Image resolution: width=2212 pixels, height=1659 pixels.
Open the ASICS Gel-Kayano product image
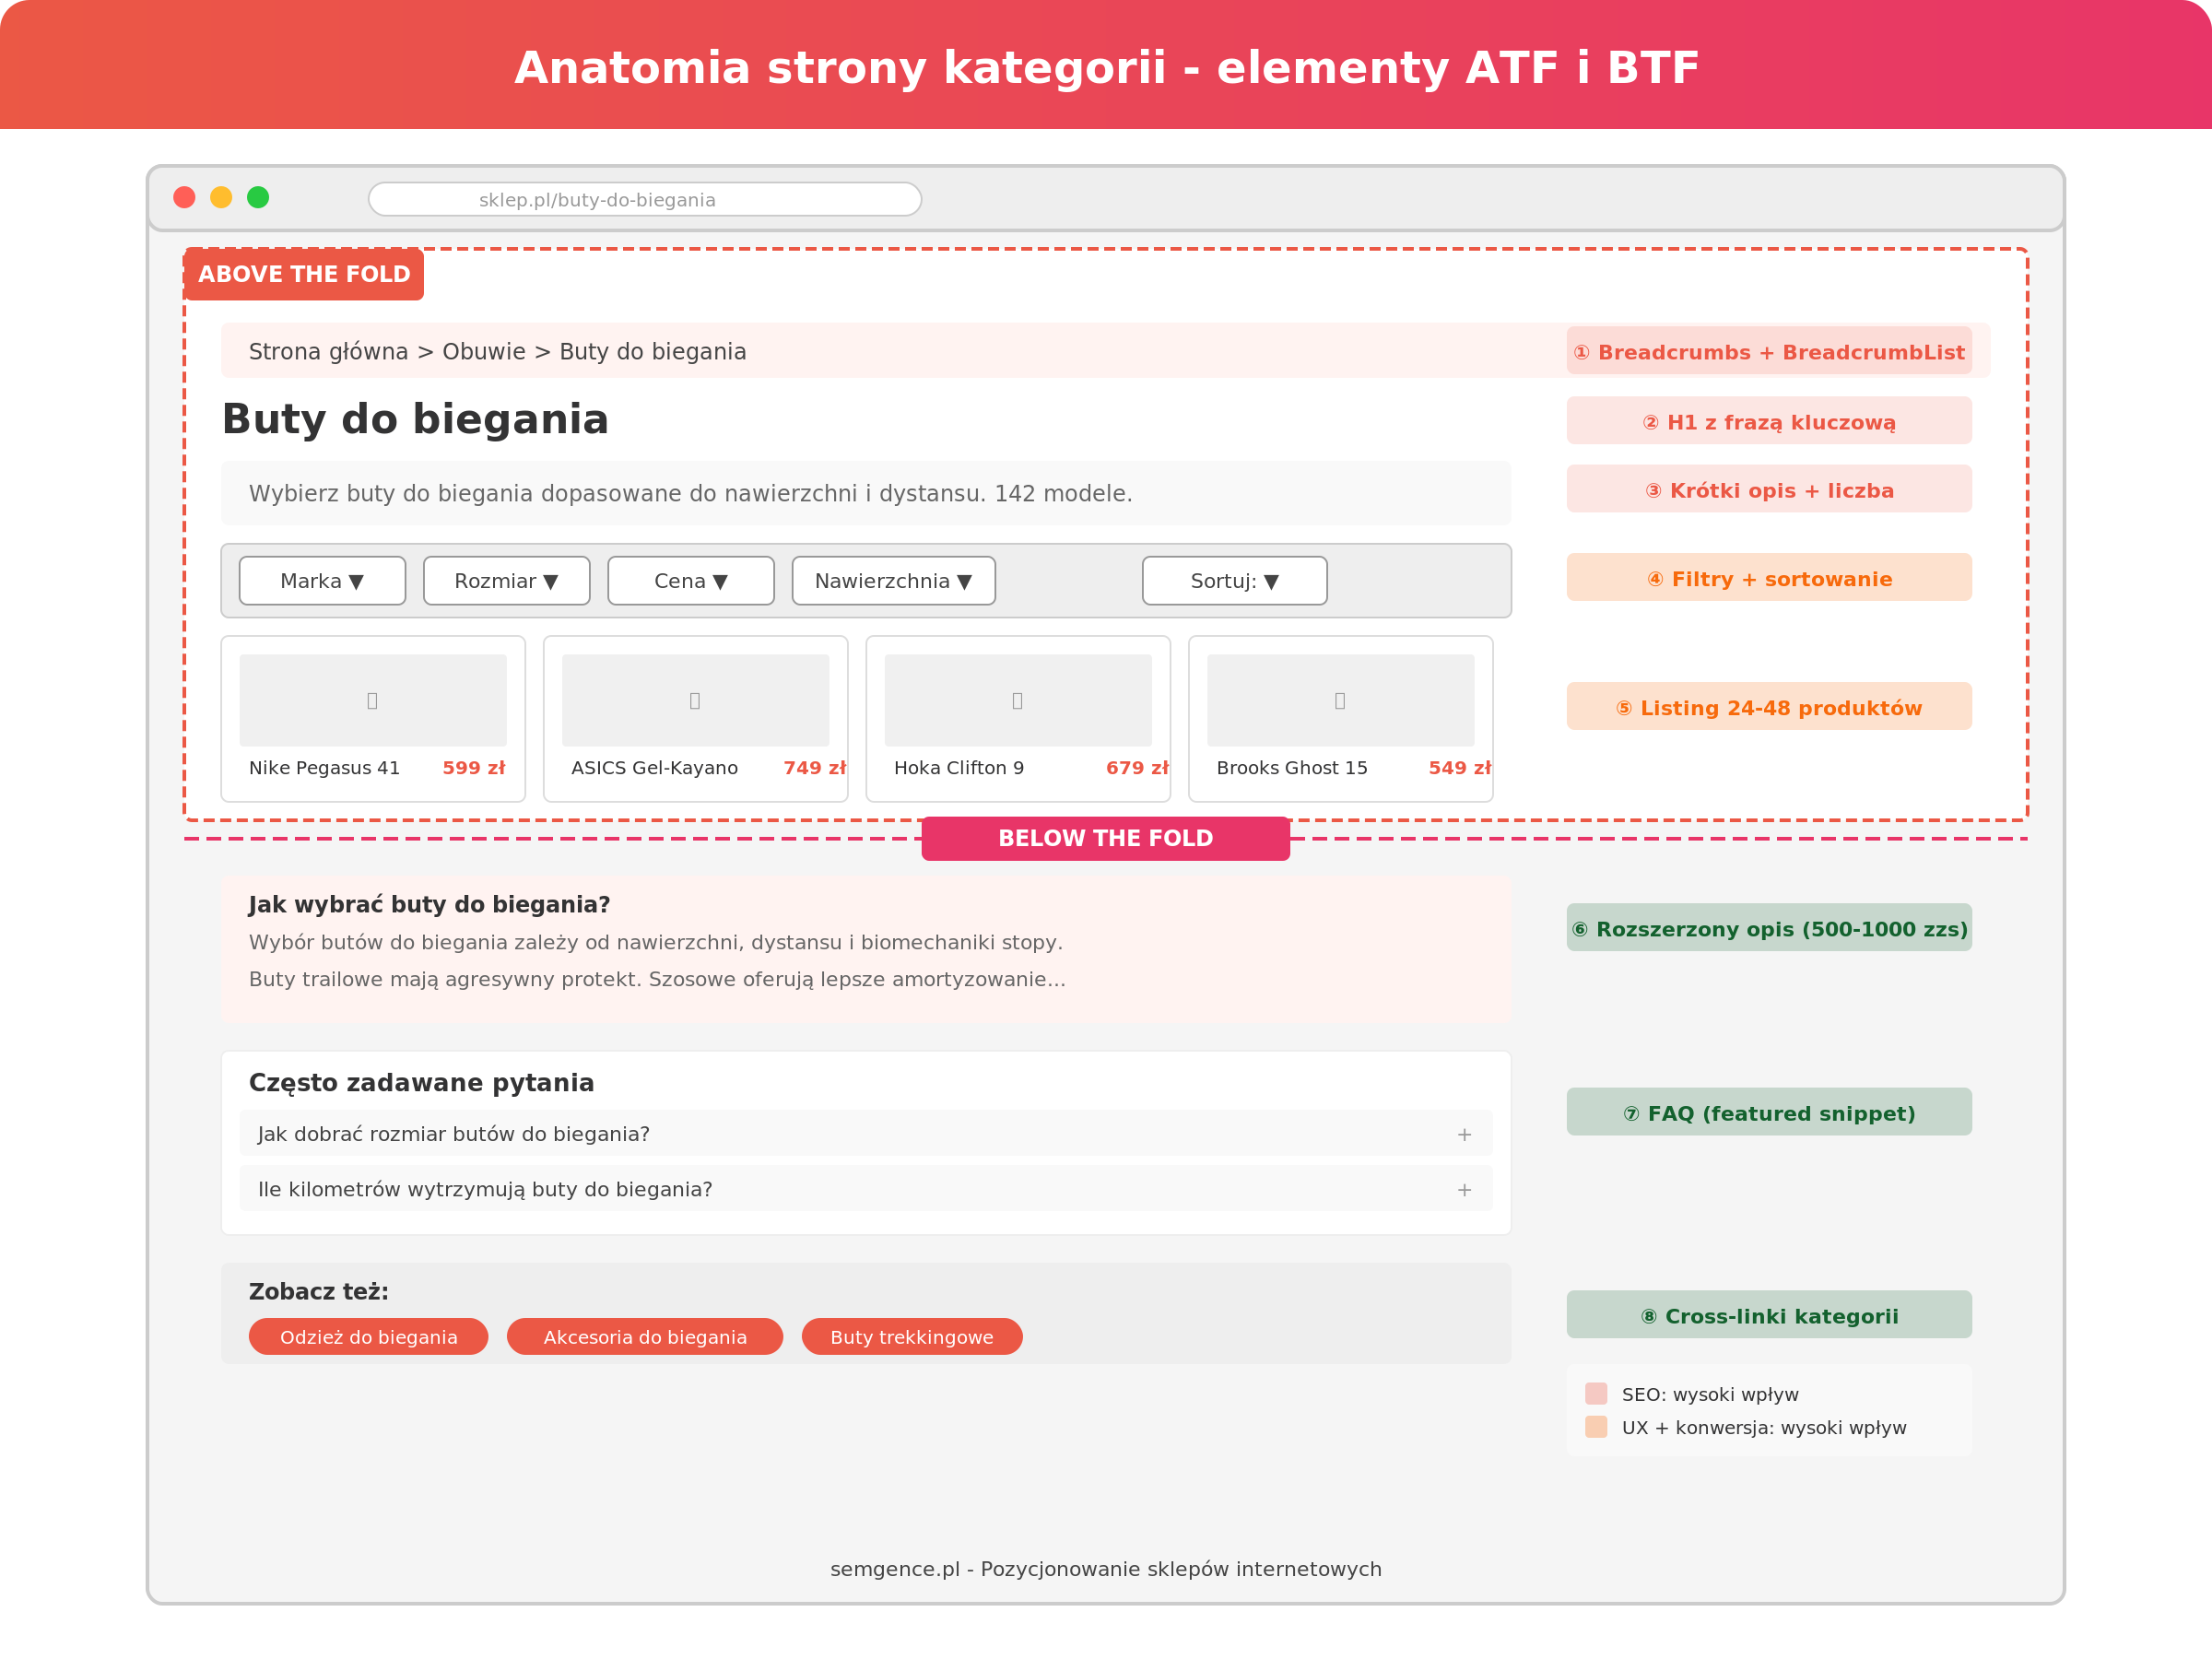click(x=695, y=700)
